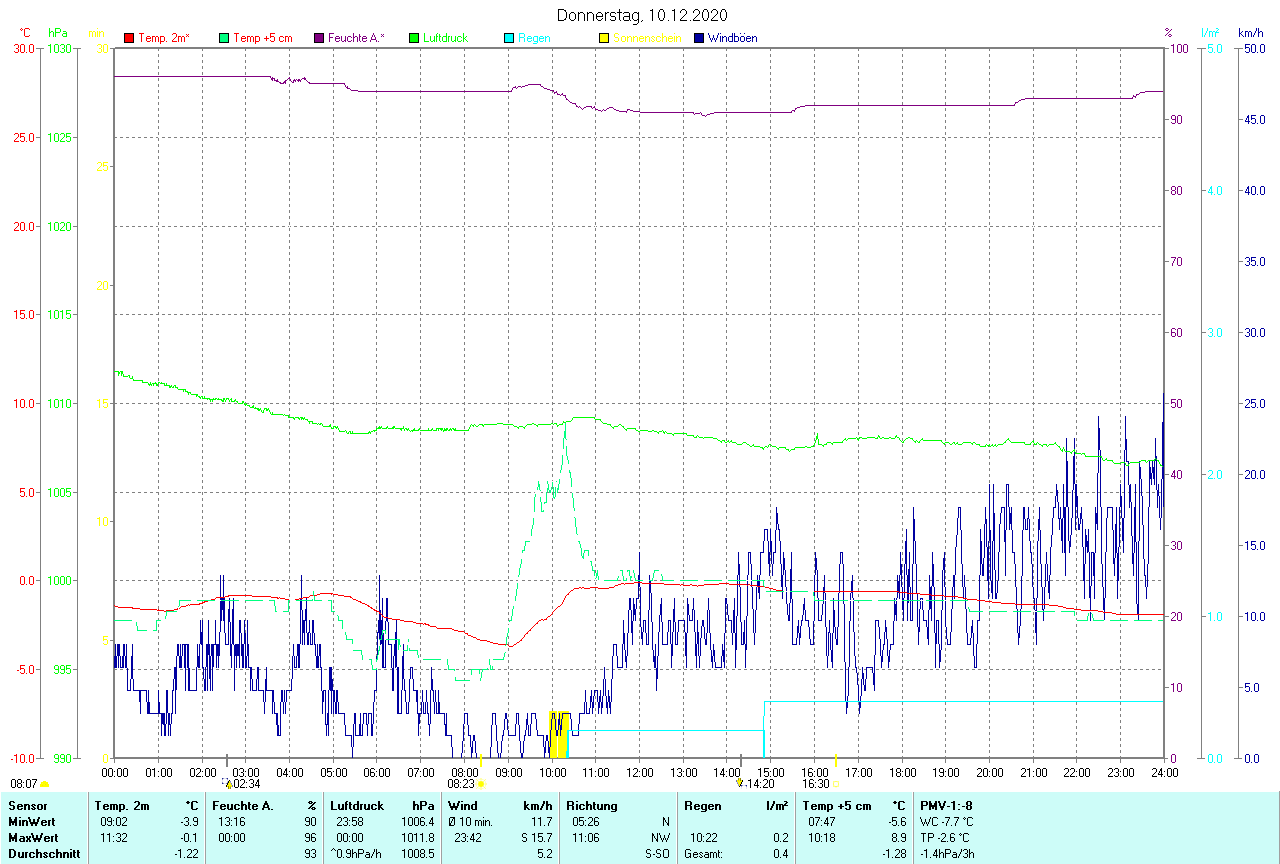Image resolution: width=1280 pixels, height=864 pixels.
Task: Click the '%' unit label above the humidity axis
Action: click(x=1168, y=33)
